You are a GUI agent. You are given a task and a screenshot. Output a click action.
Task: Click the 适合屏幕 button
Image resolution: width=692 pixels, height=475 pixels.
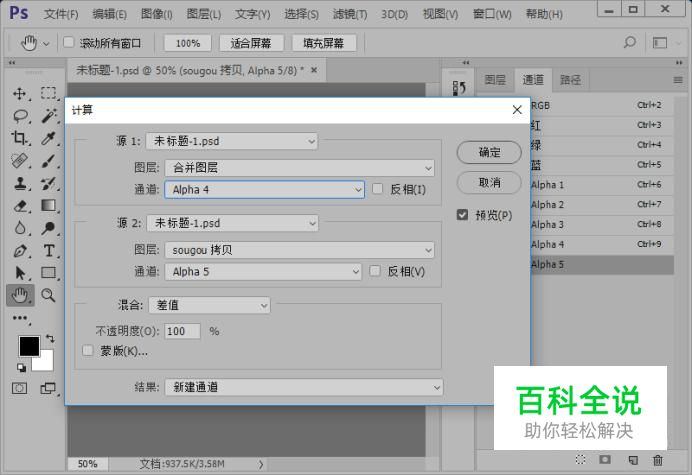coord(251,43)
